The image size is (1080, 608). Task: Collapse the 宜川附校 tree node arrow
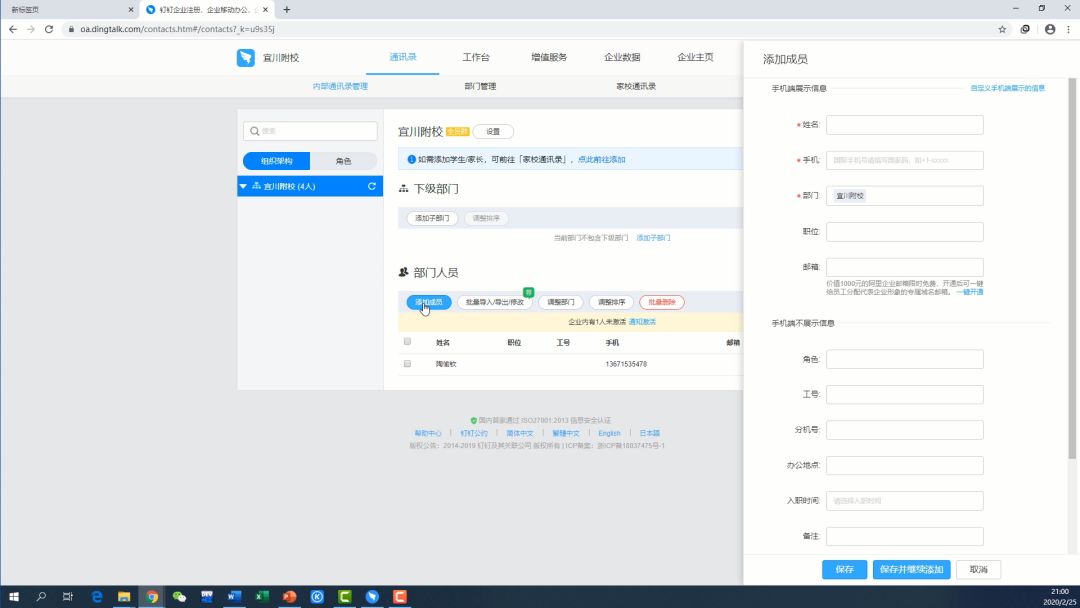click(x=243, y=186)
